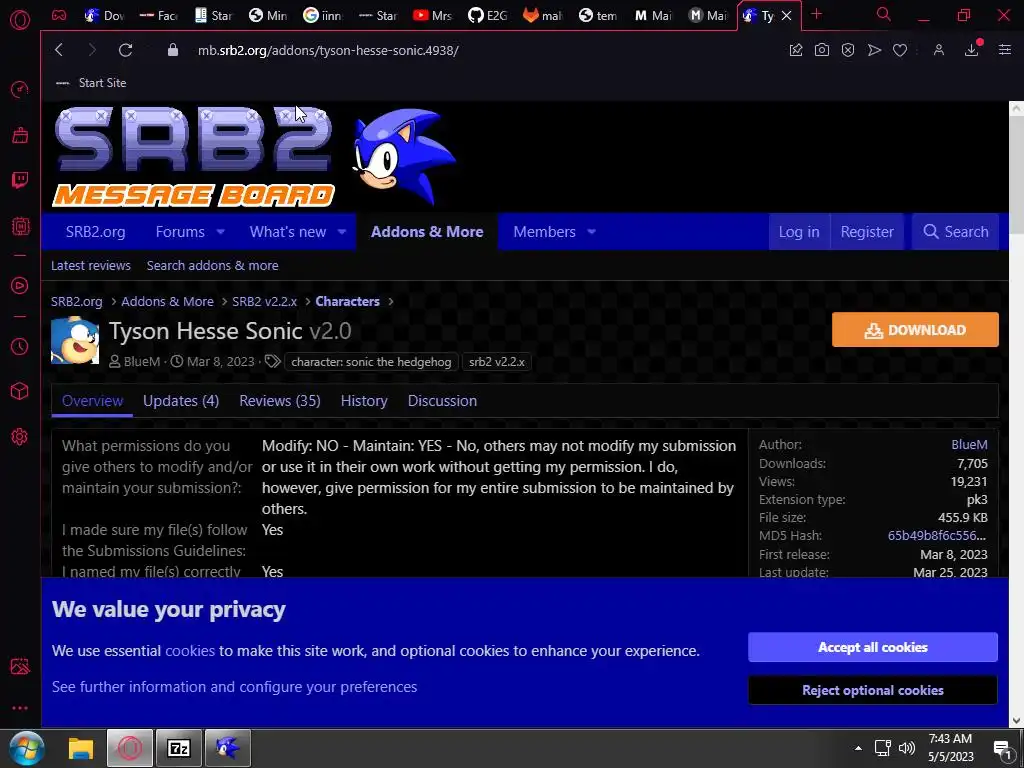Open the GX Cleaner bag icon in sidebar
Image resolution: width=1024 pixels, height=768 pixels.
pyautogui.click(x=20, y=135)
